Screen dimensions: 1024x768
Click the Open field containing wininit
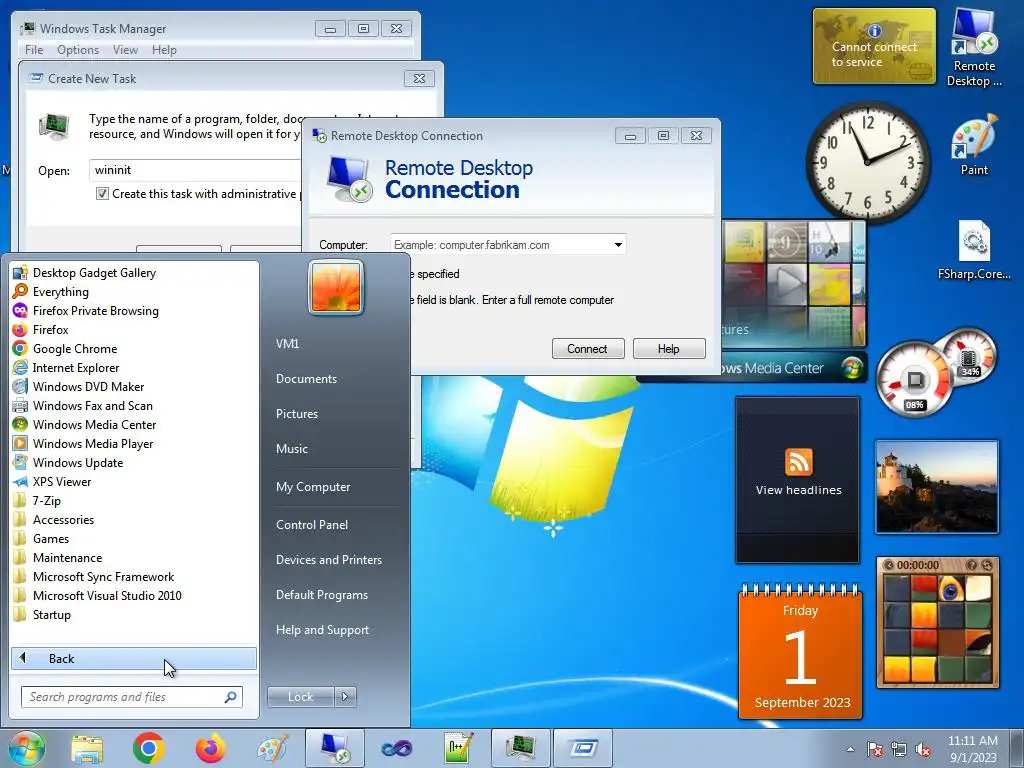[x=196, y=170]
